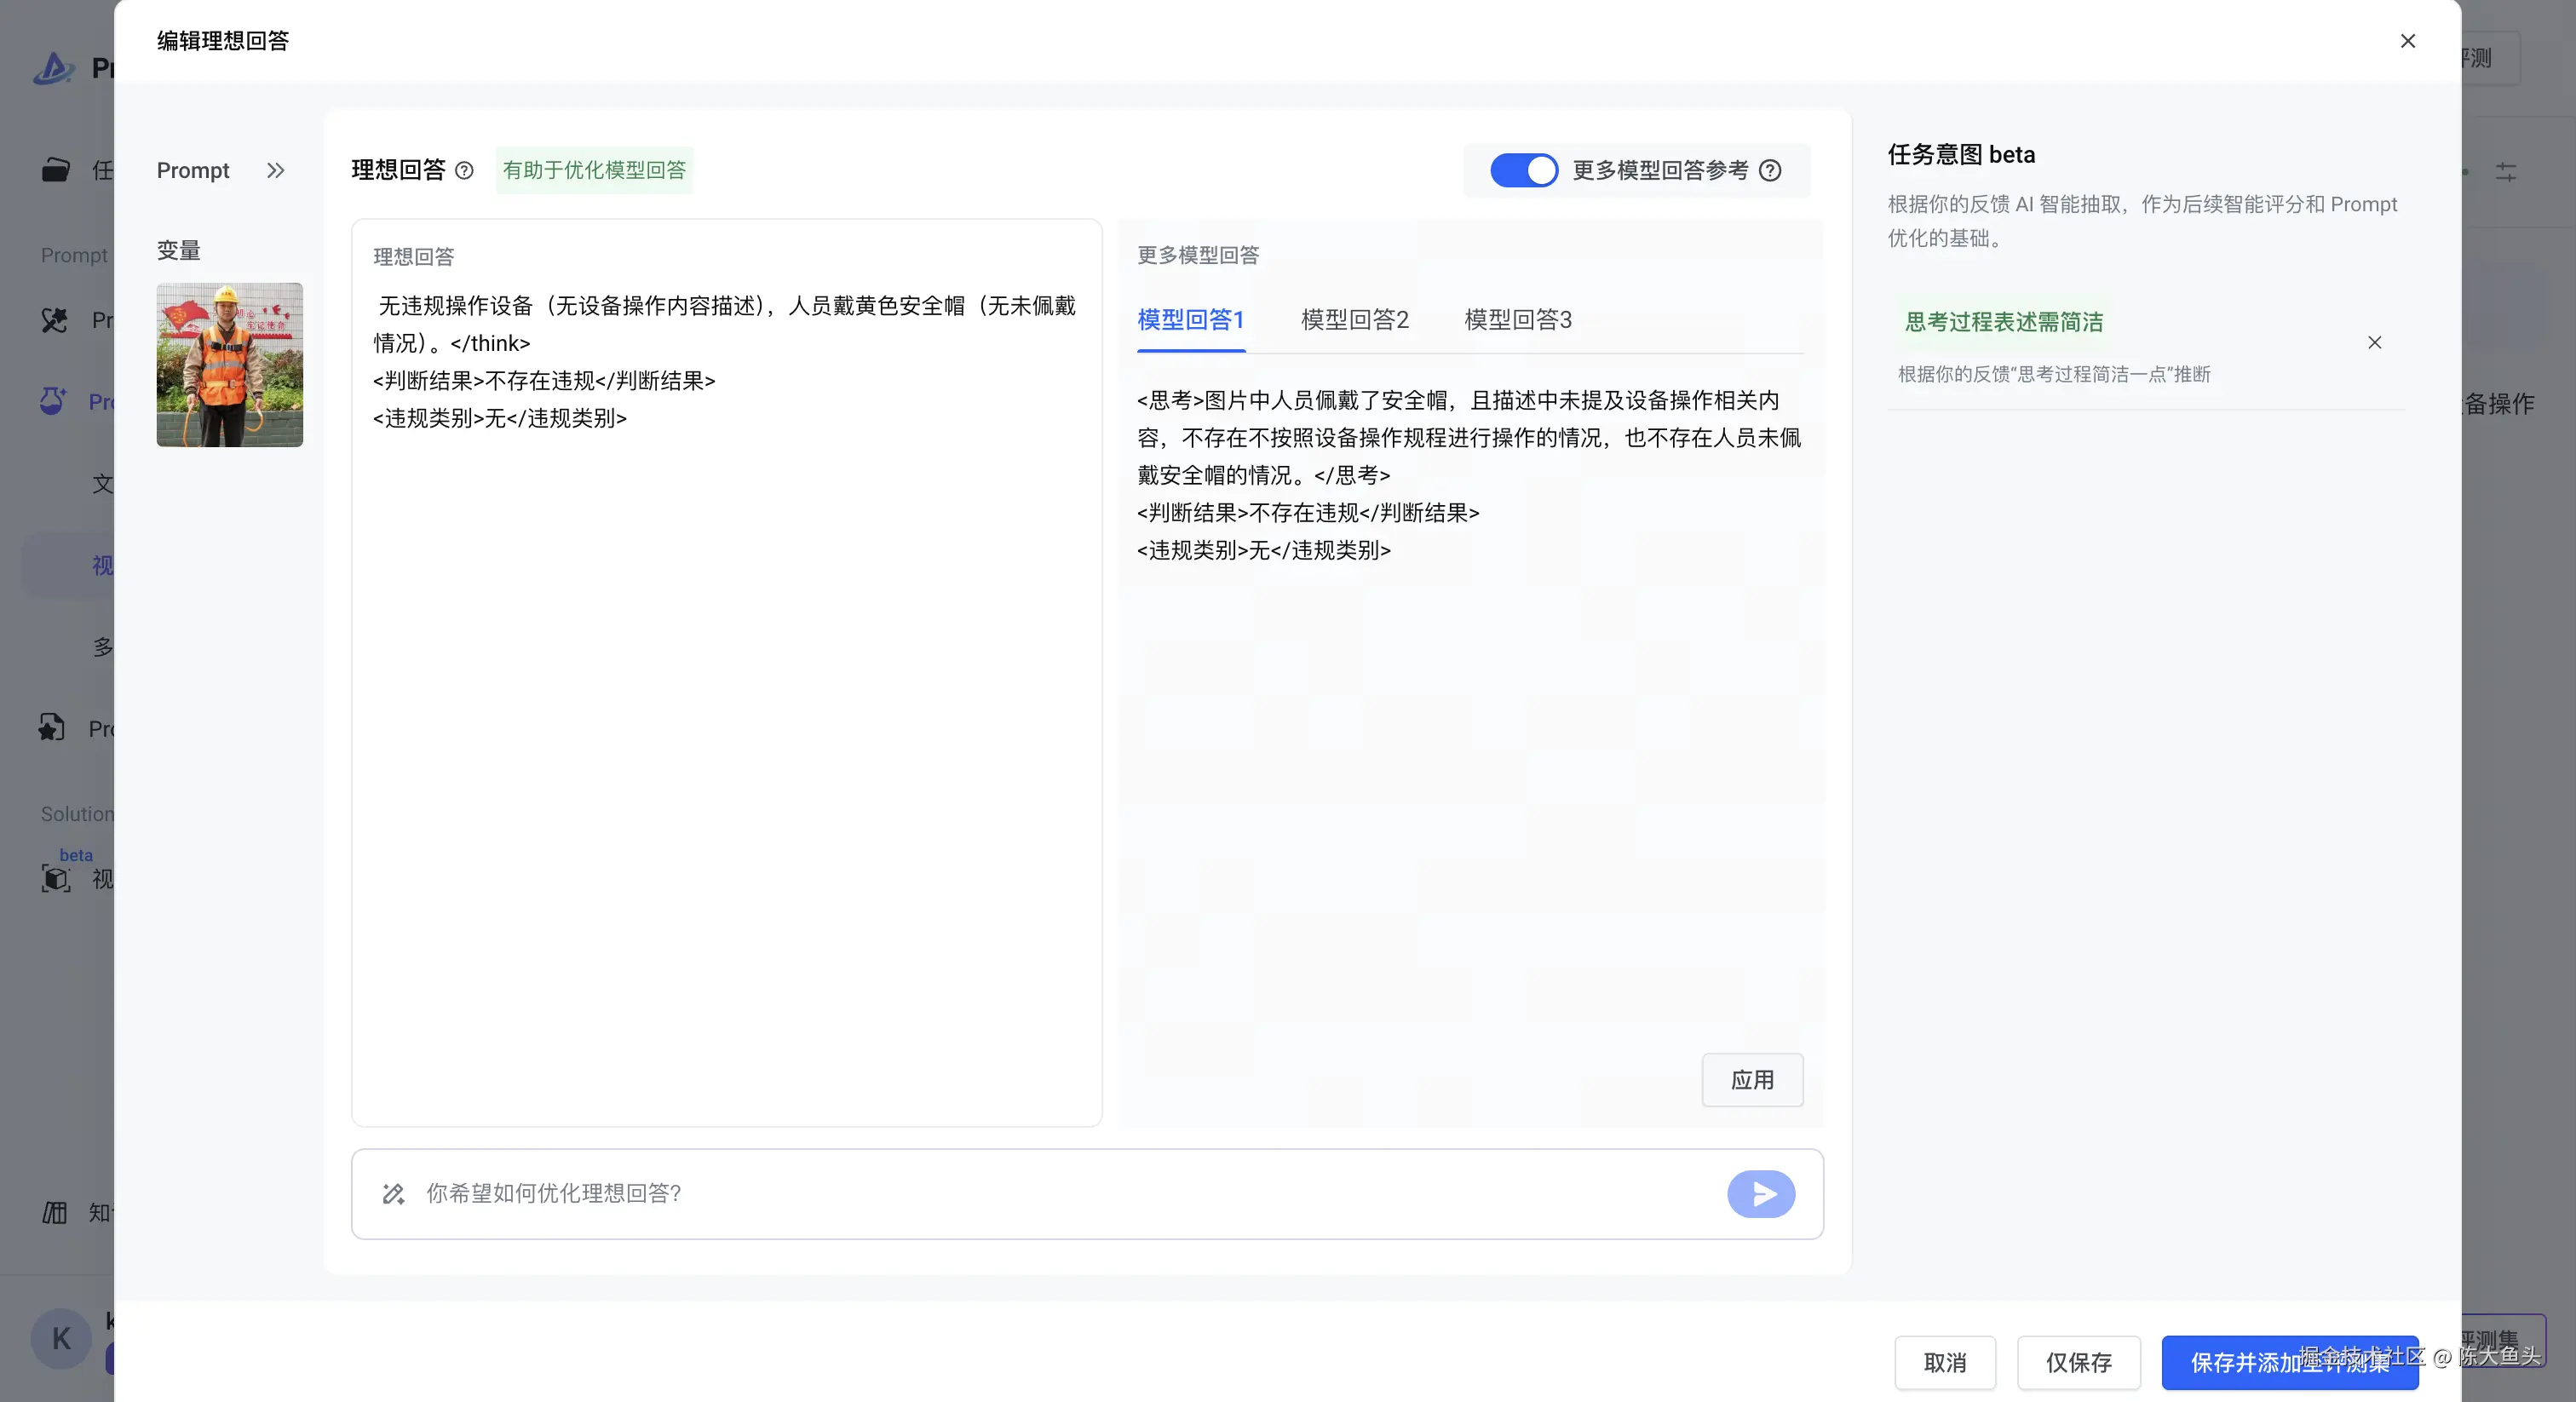Expand the Prompt panel with double chevron
This screenshot has width=2576, height=1402.
[x=275, y=170]
